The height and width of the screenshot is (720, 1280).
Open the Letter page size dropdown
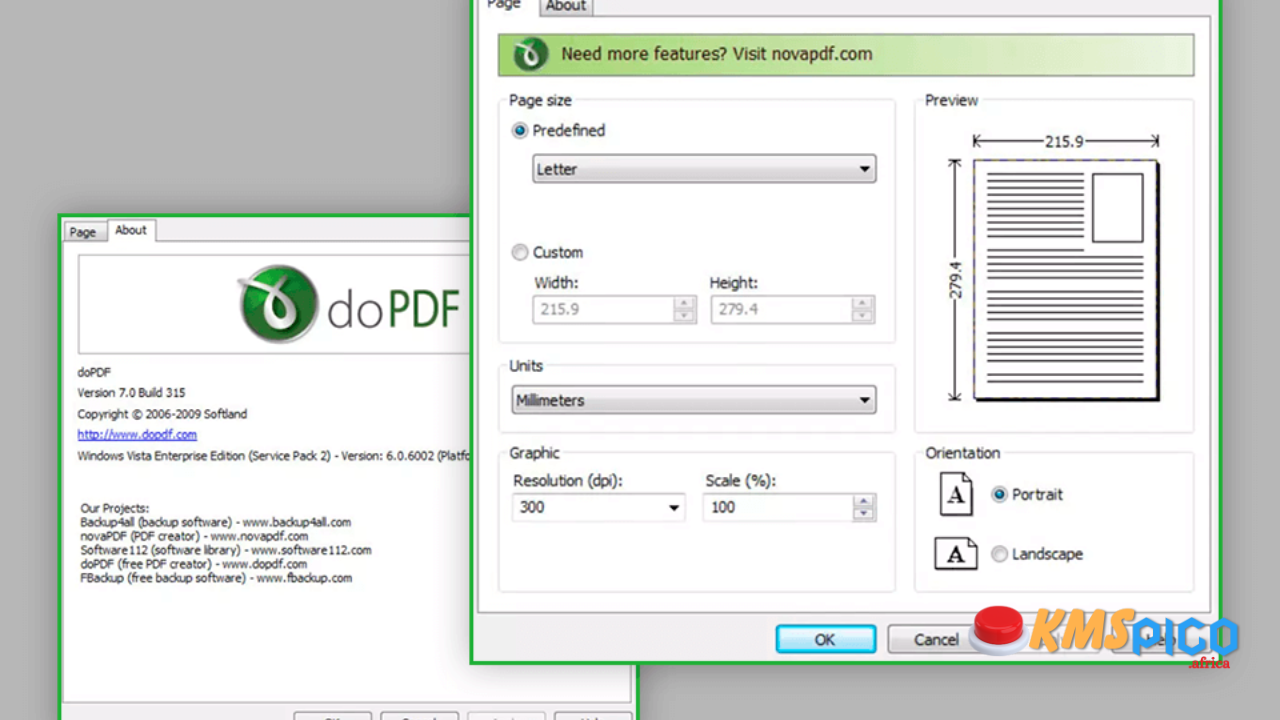(704, 169)
